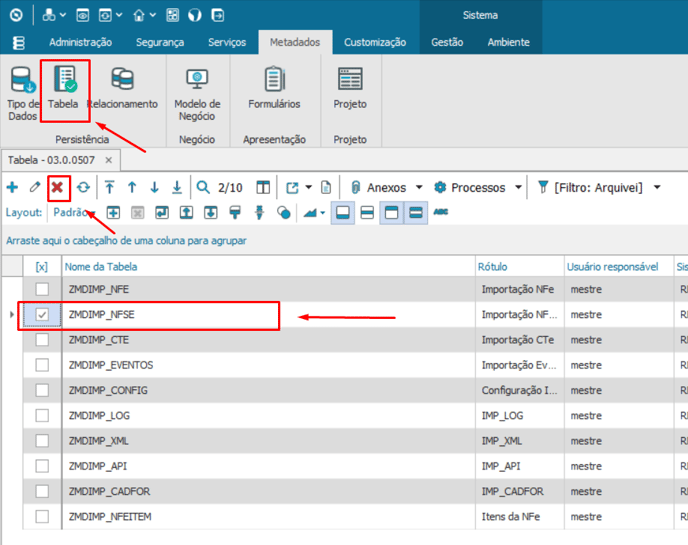The image size is (688, 545).
Task: Open Tipo de Dados in the ribbon
Action: coord(22,93)
